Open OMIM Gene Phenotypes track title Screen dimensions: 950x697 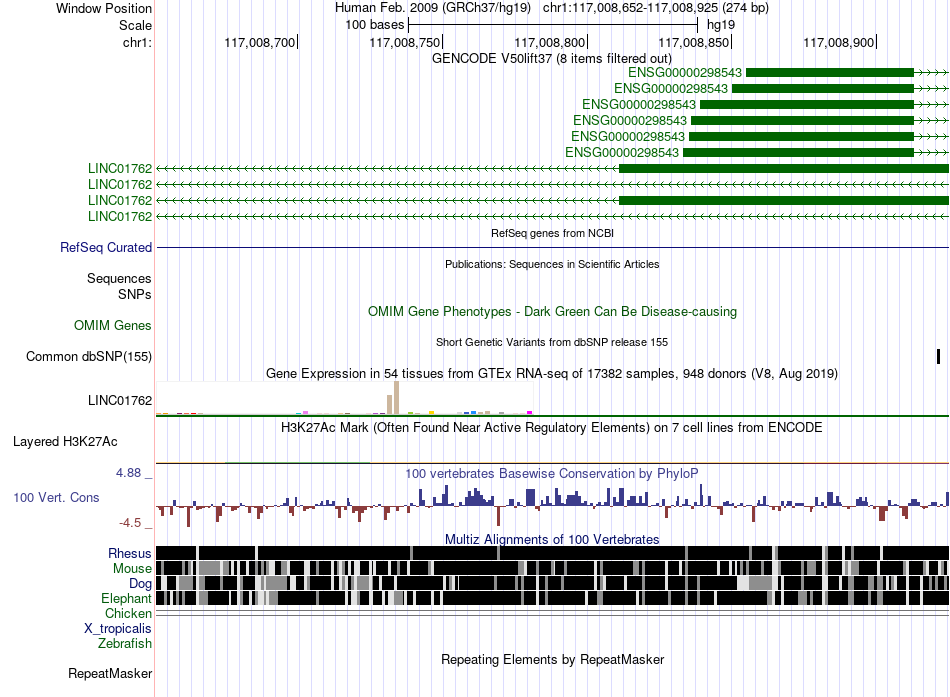coord(552,312)
